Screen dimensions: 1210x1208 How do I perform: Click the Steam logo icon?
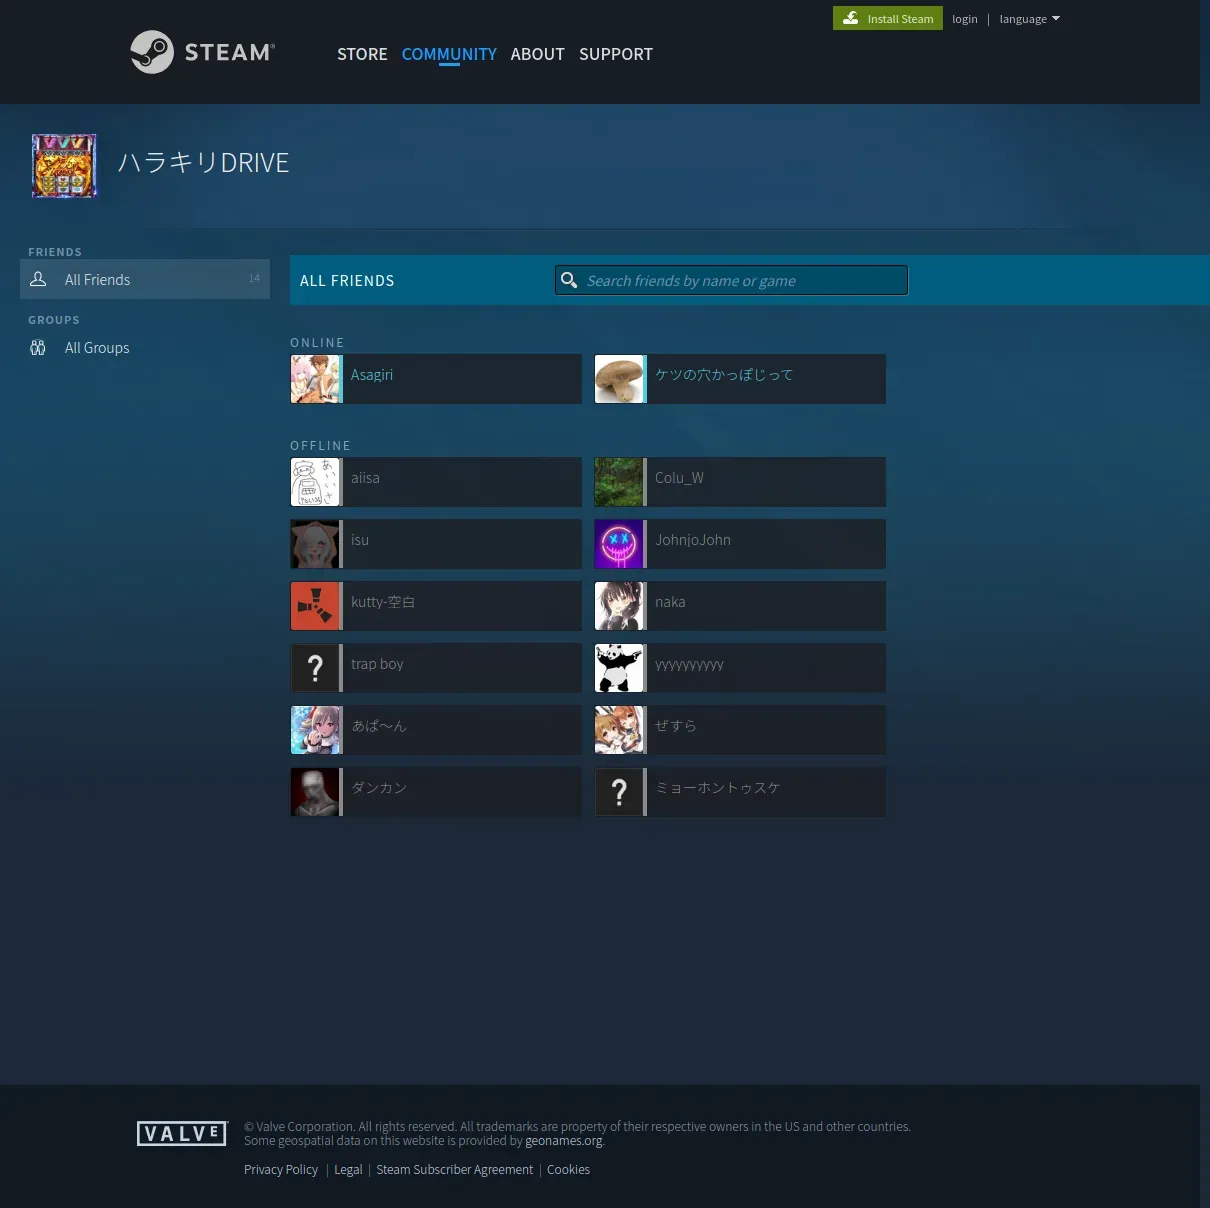(x=152, y=52)
